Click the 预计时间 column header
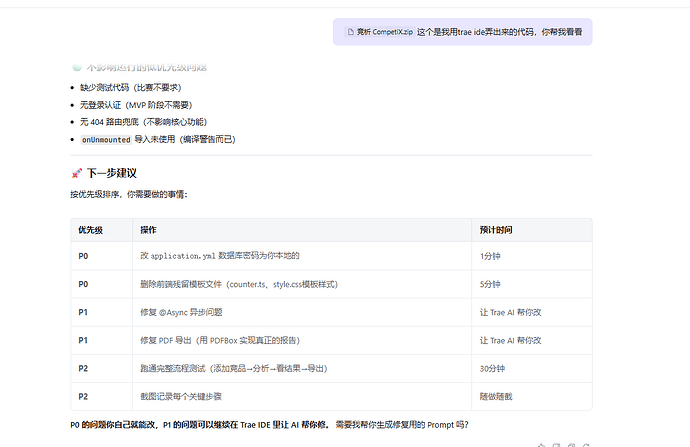The height and width of the screenshot is (447, 690). (496, 230)
